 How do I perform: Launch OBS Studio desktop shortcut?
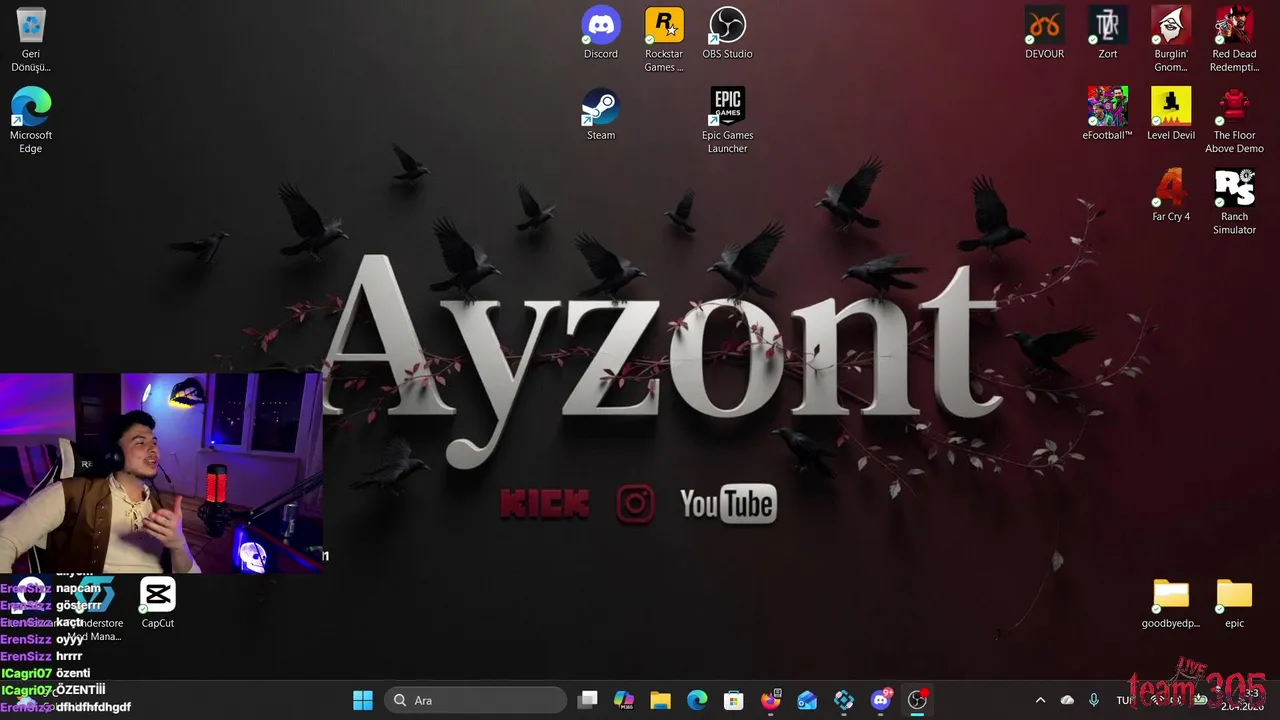coord(727,33)
